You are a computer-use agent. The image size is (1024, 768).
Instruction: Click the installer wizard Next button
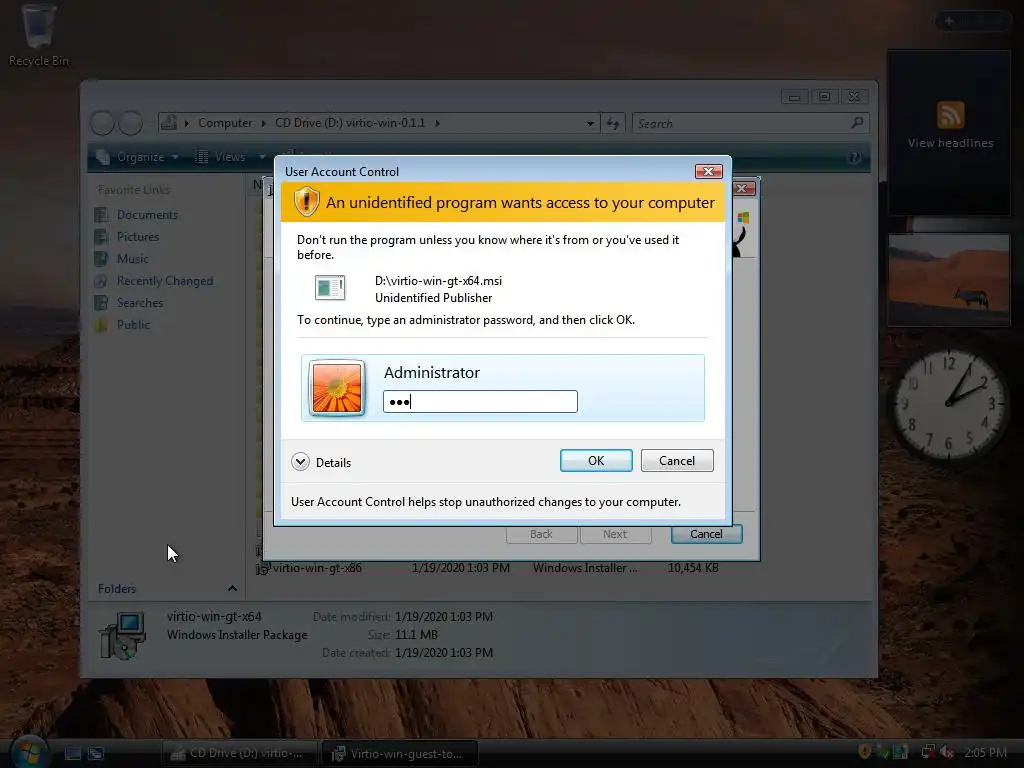[615, 534]
